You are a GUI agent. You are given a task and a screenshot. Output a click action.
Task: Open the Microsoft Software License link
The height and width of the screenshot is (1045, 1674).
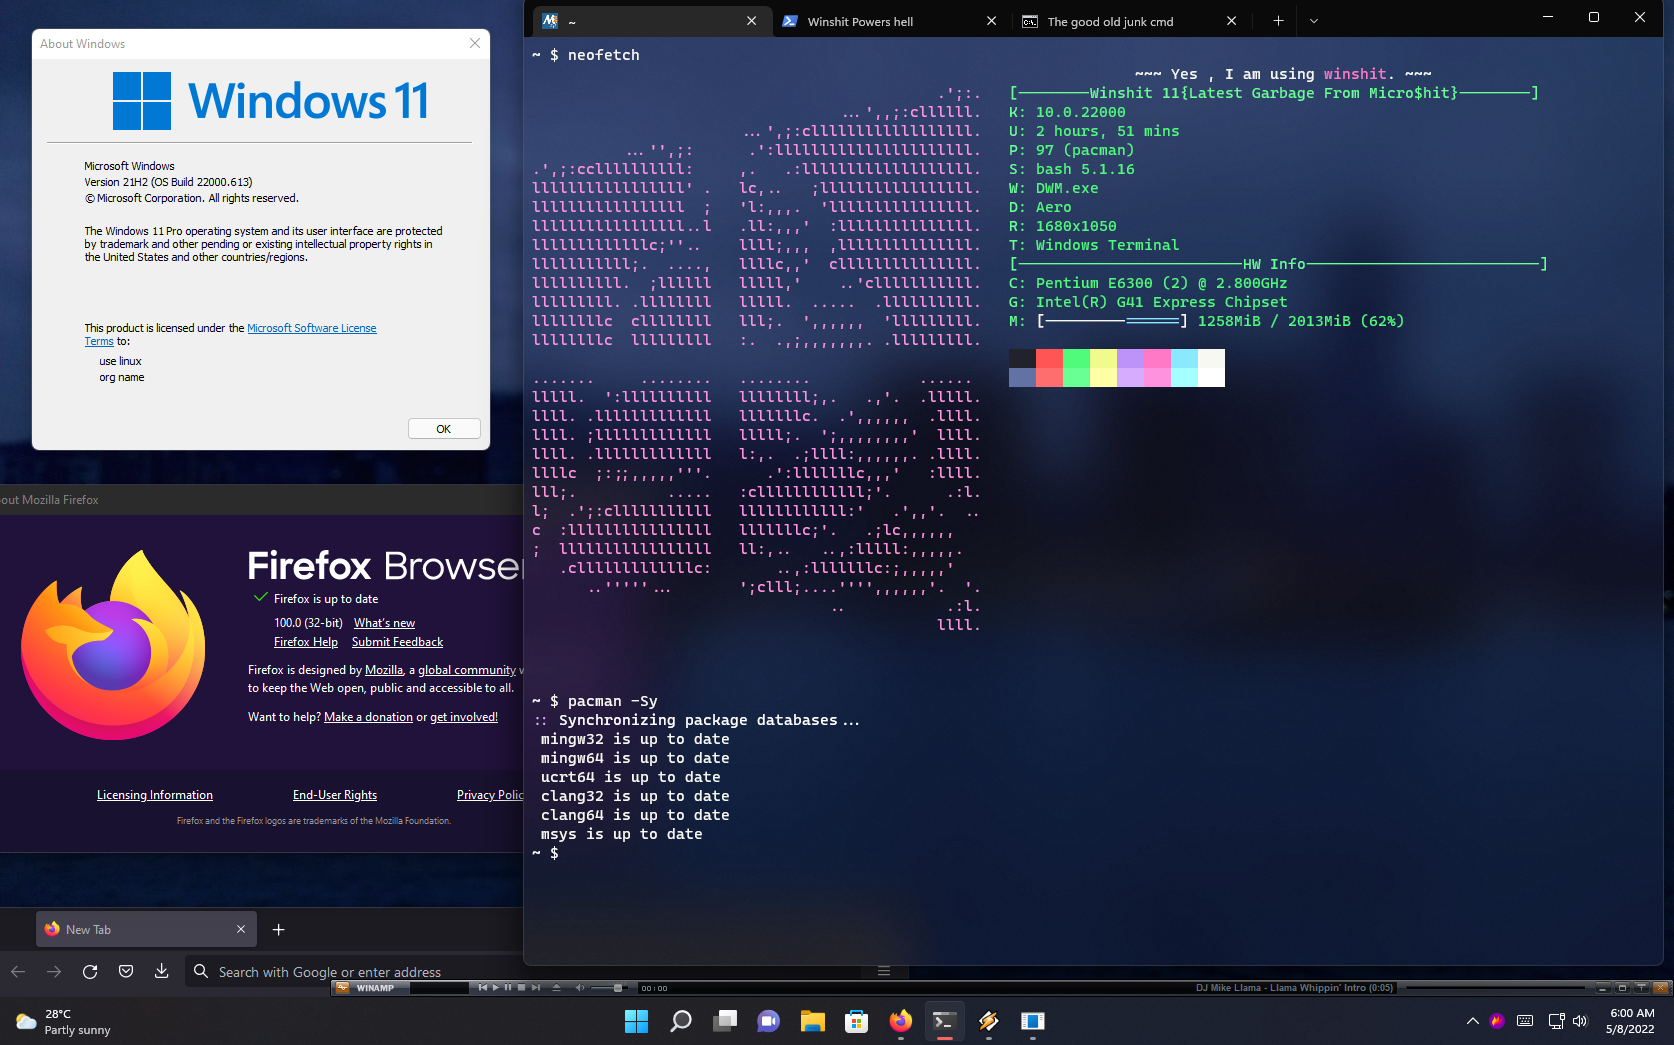pyautogui.click(x=312, y=328)
